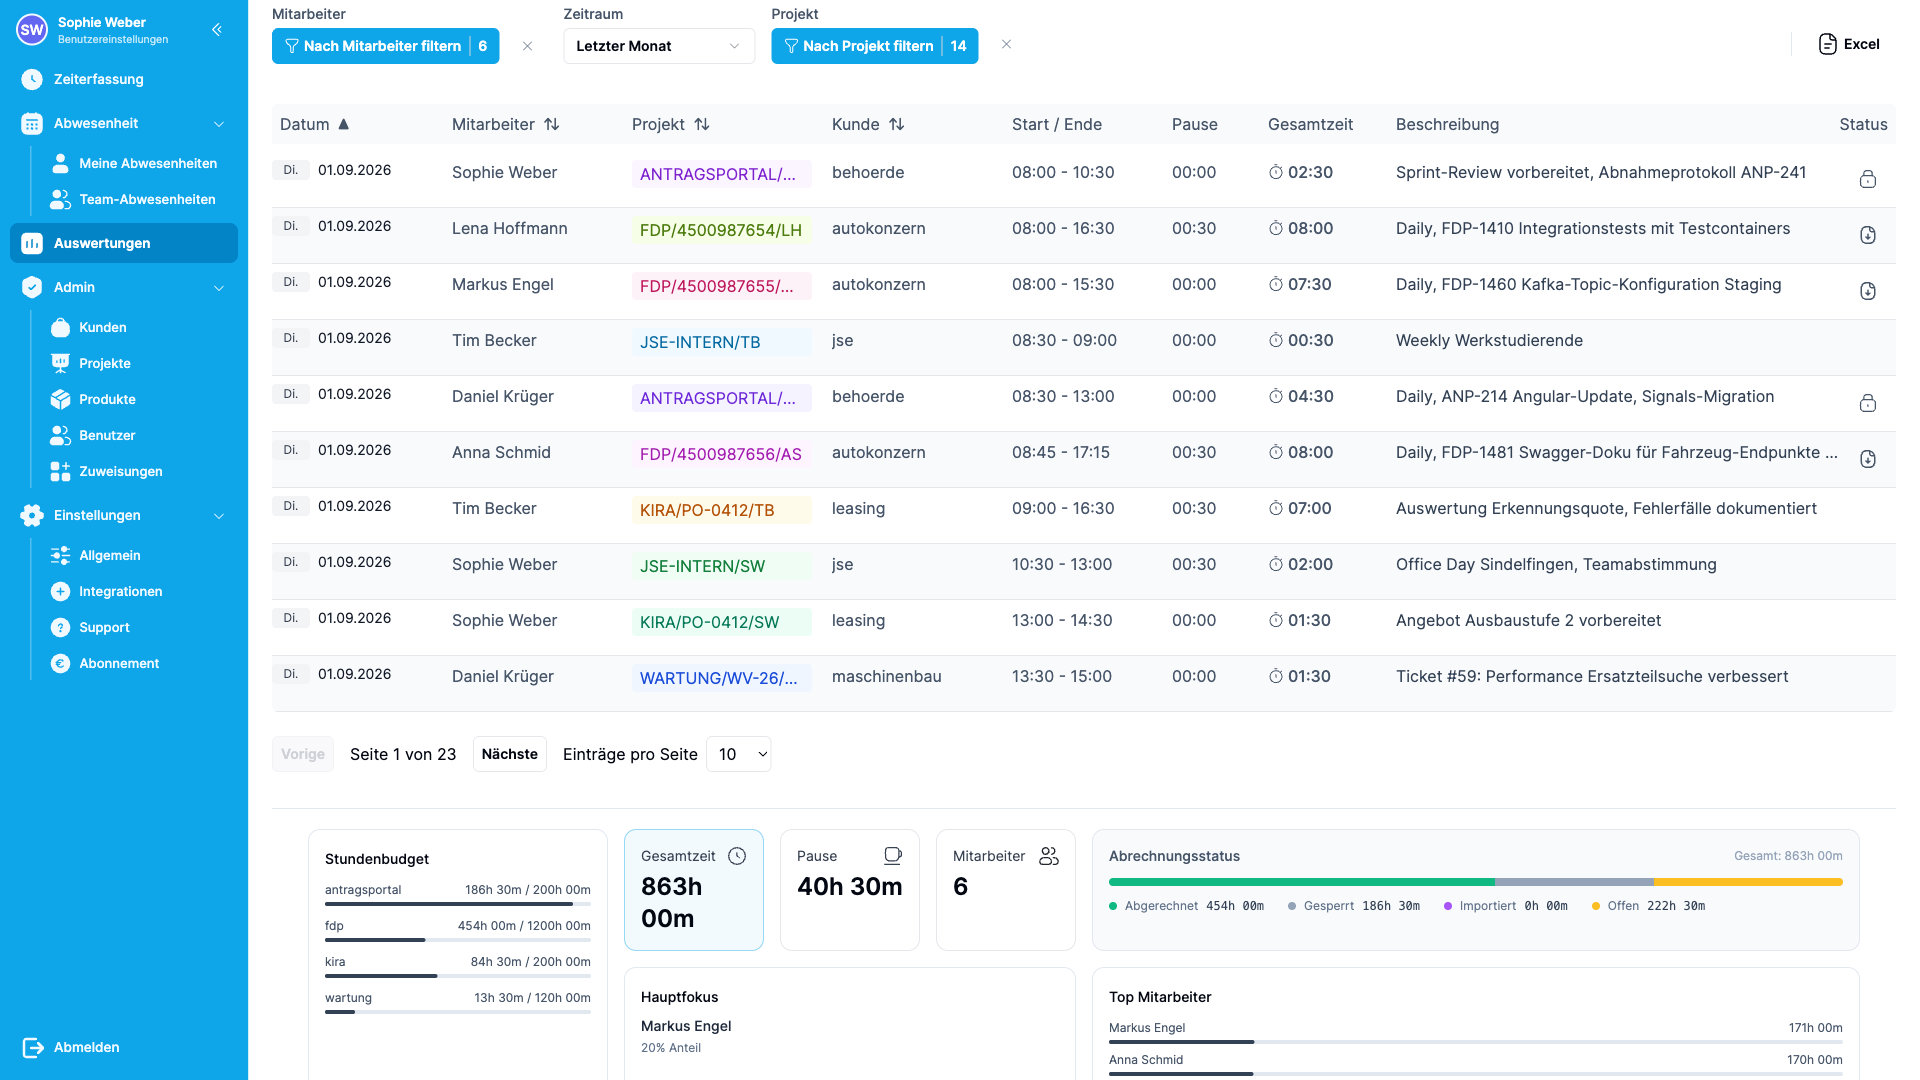Open the Nach Projekt filtern filter

(x=874, y=46)
